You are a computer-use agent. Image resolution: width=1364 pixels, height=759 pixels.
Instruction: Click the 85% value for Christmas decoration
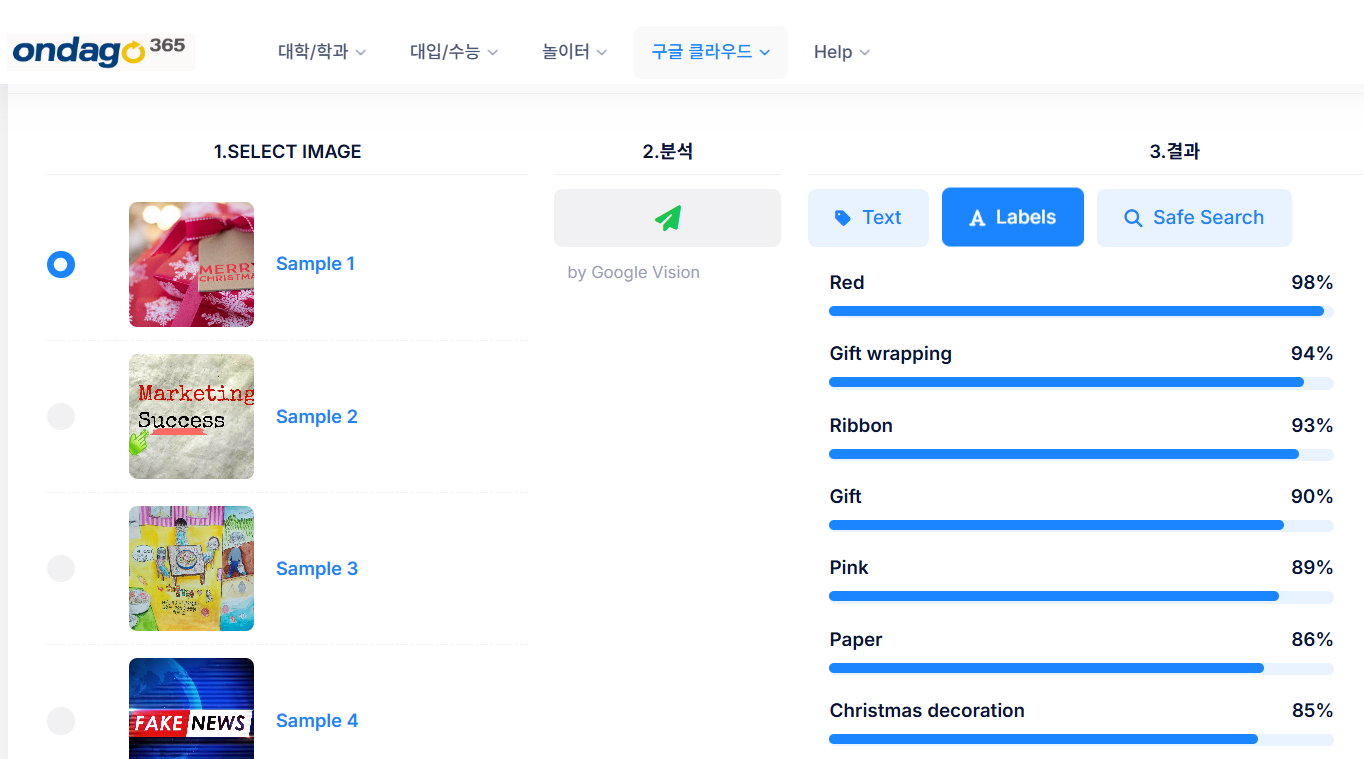[x=1312, y=711]
